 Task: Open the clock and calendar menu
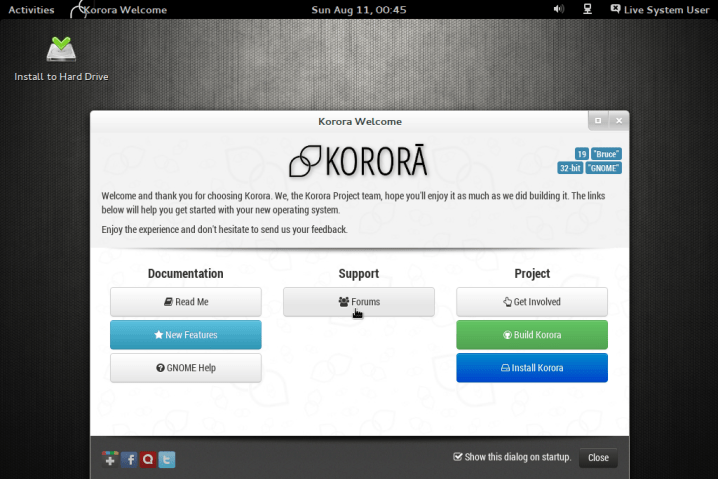359,10
